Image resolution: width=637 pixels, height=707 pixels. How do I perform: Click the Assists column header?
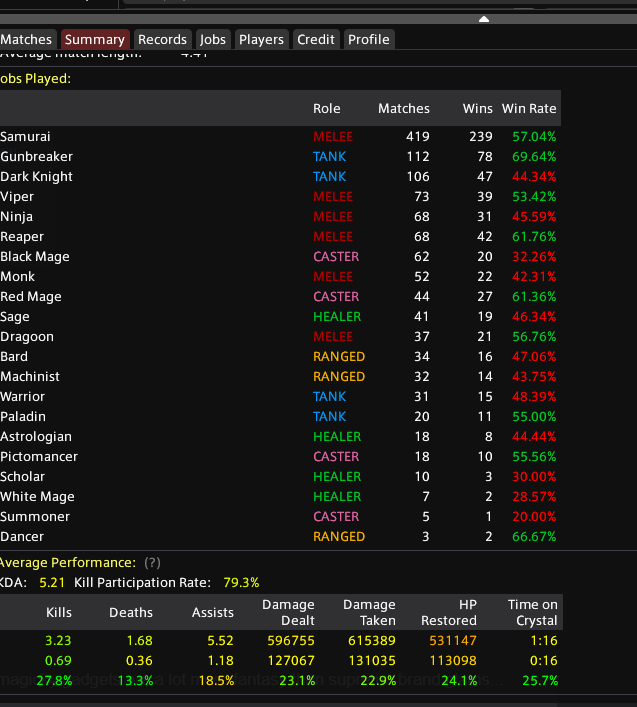[213, 612]
